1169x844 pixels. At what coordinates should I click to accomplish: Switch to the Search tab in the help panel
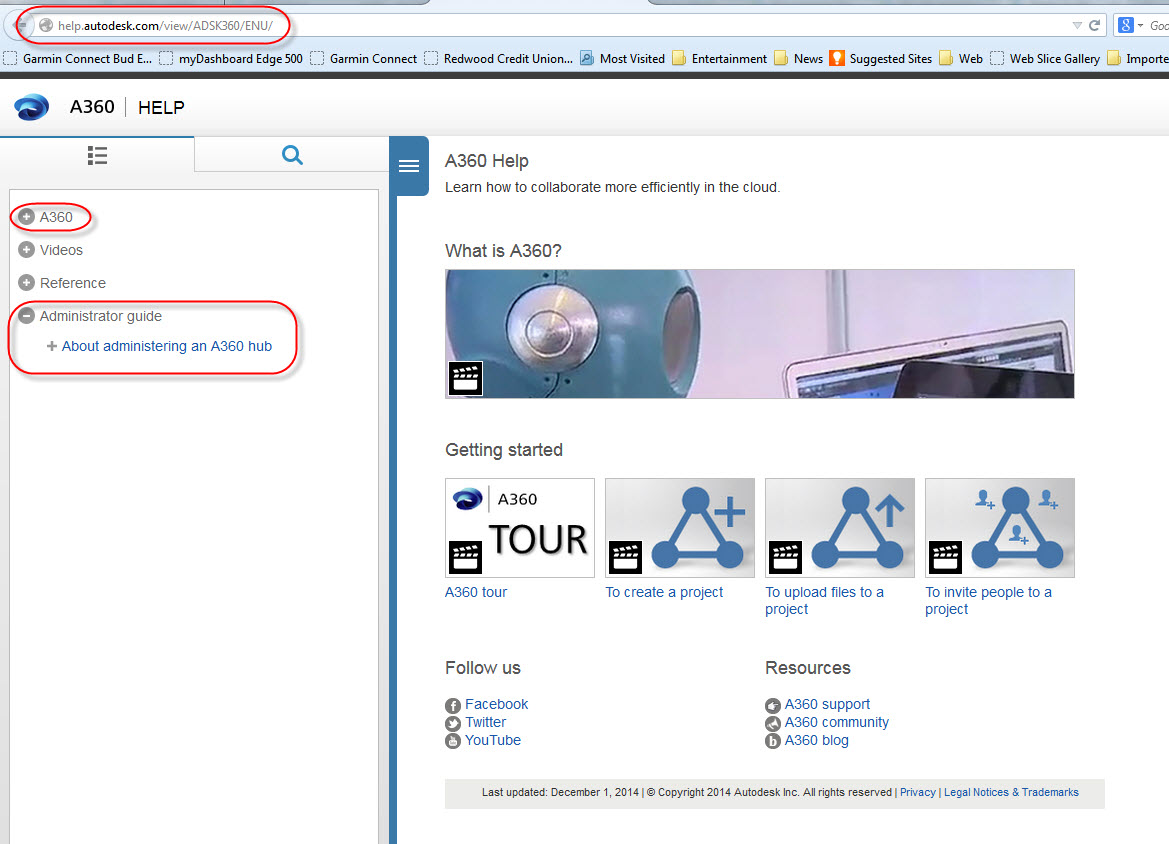291,156
